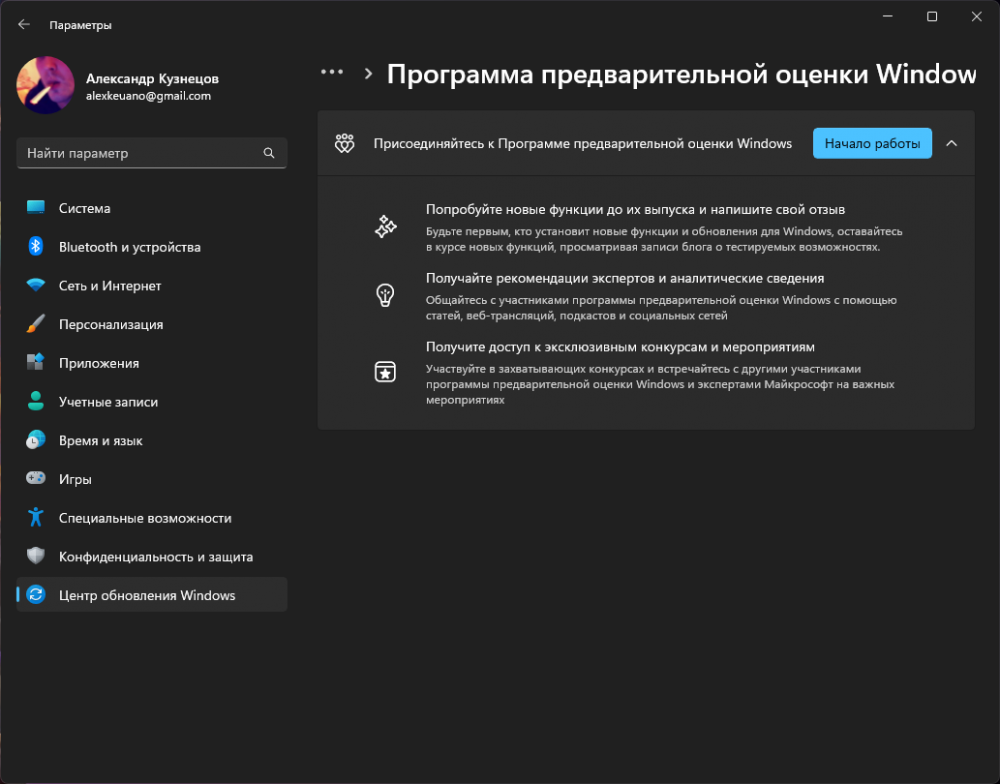Click 'Получайте рекомендации экспертов' heading
Viewport: 1000px width, 784px height.
[625, 278]
